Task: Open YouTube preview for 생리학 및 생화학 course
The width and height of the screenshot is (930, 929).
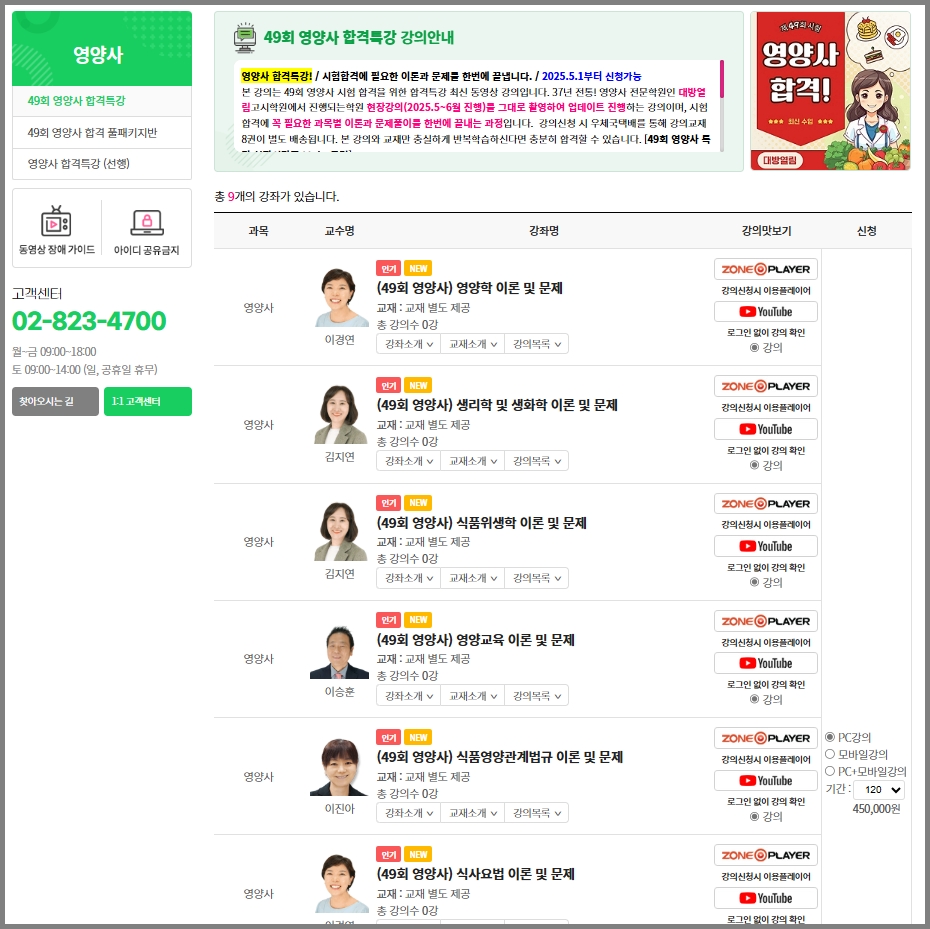Action: pyautogui.click(x=766, y=429)
